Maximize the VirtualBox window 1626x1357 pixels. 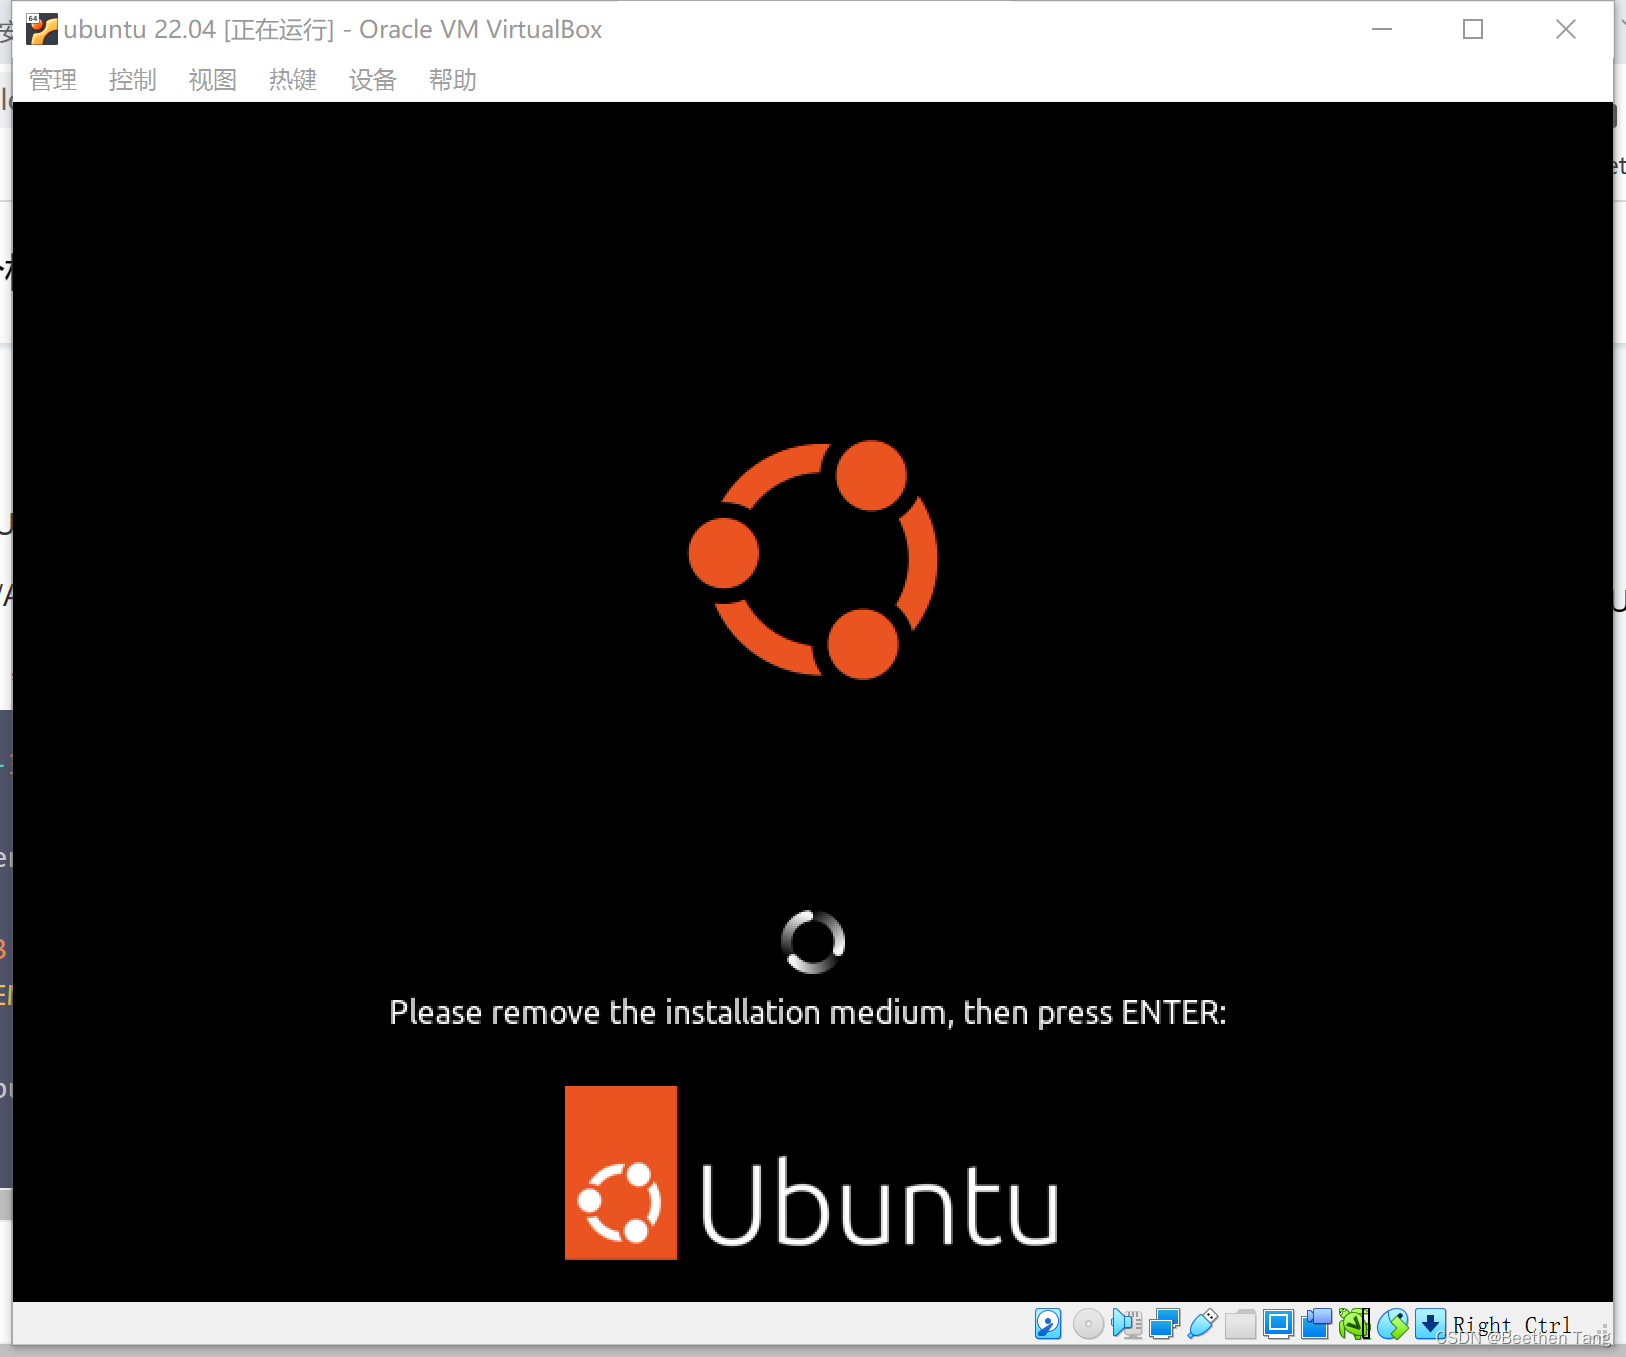[1473, 29]
